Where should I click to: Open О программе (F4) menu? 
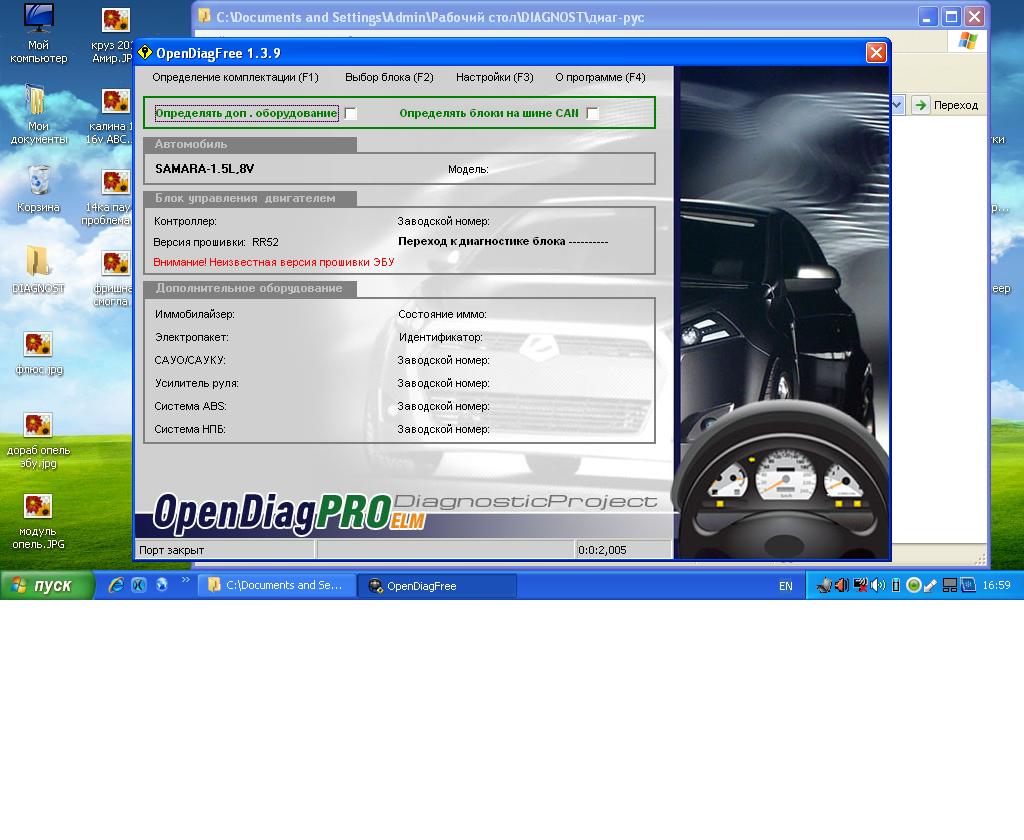[x=600, y=77]
